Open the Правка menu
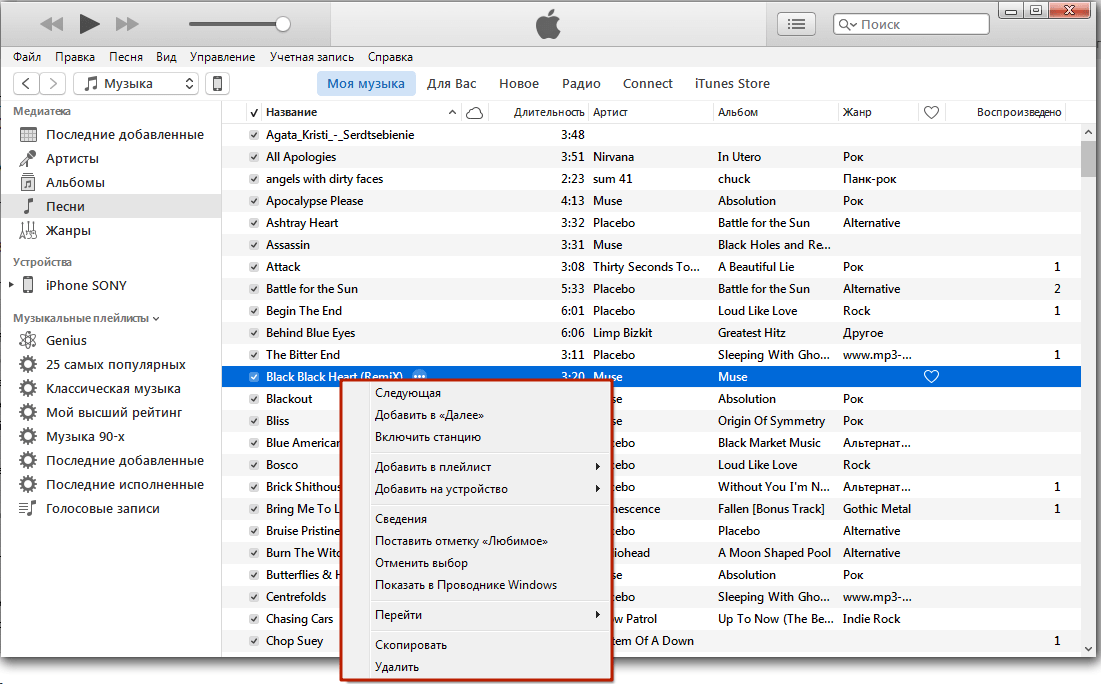Image resolution: width=1101 pixels, height=684 pixels. tap(75, 57)
